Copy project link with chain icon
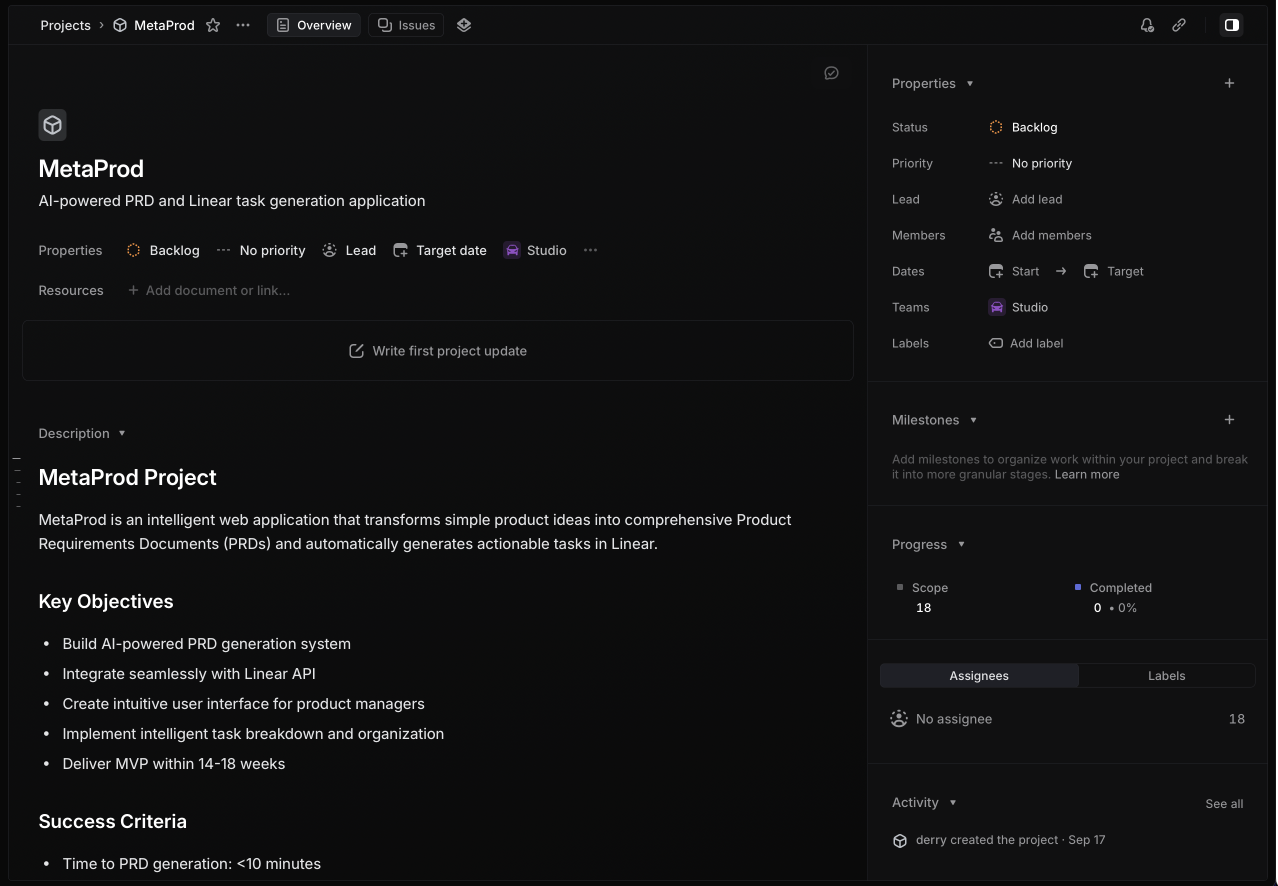This screenshot has width=1278, height=886. tap(1179, 25)
